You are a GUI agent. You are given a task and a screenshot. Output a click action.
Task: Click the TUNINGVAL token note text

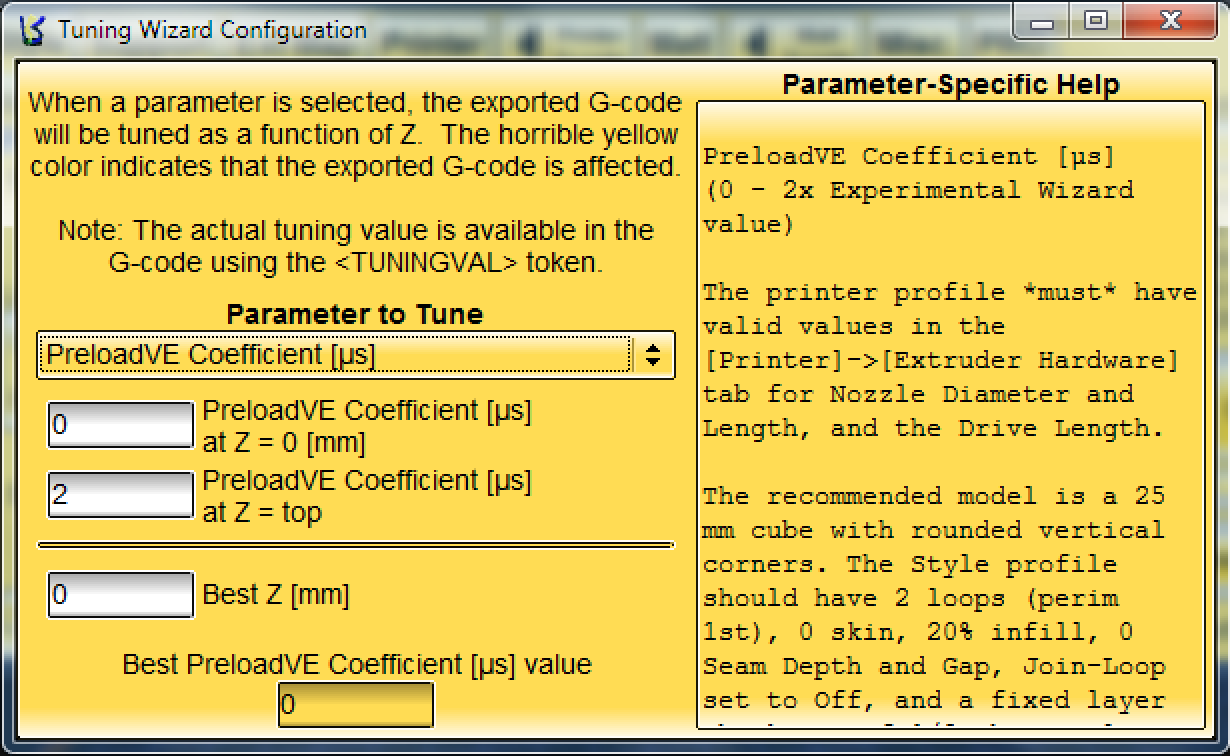tap(355, 247)
